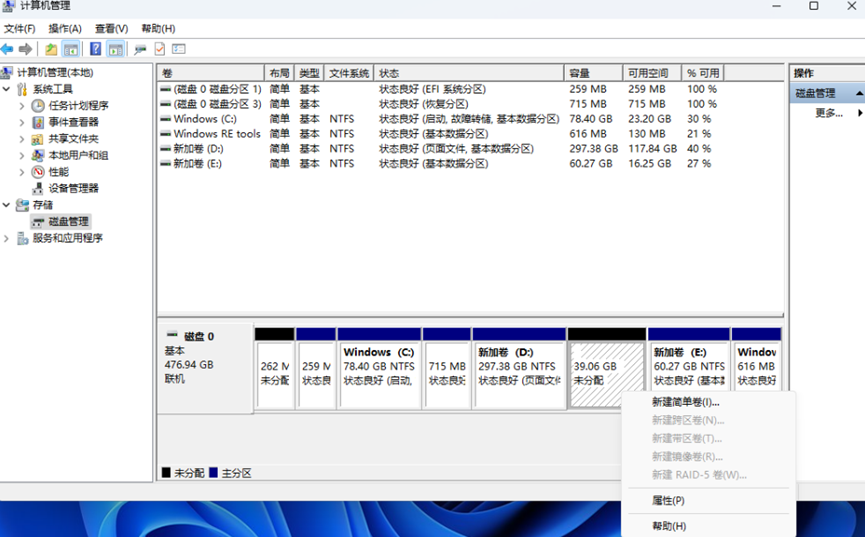The height and width of the screenshot is (537, 865).
Task: Open the 查看(V) menu
Action: (x=111, y=29)
